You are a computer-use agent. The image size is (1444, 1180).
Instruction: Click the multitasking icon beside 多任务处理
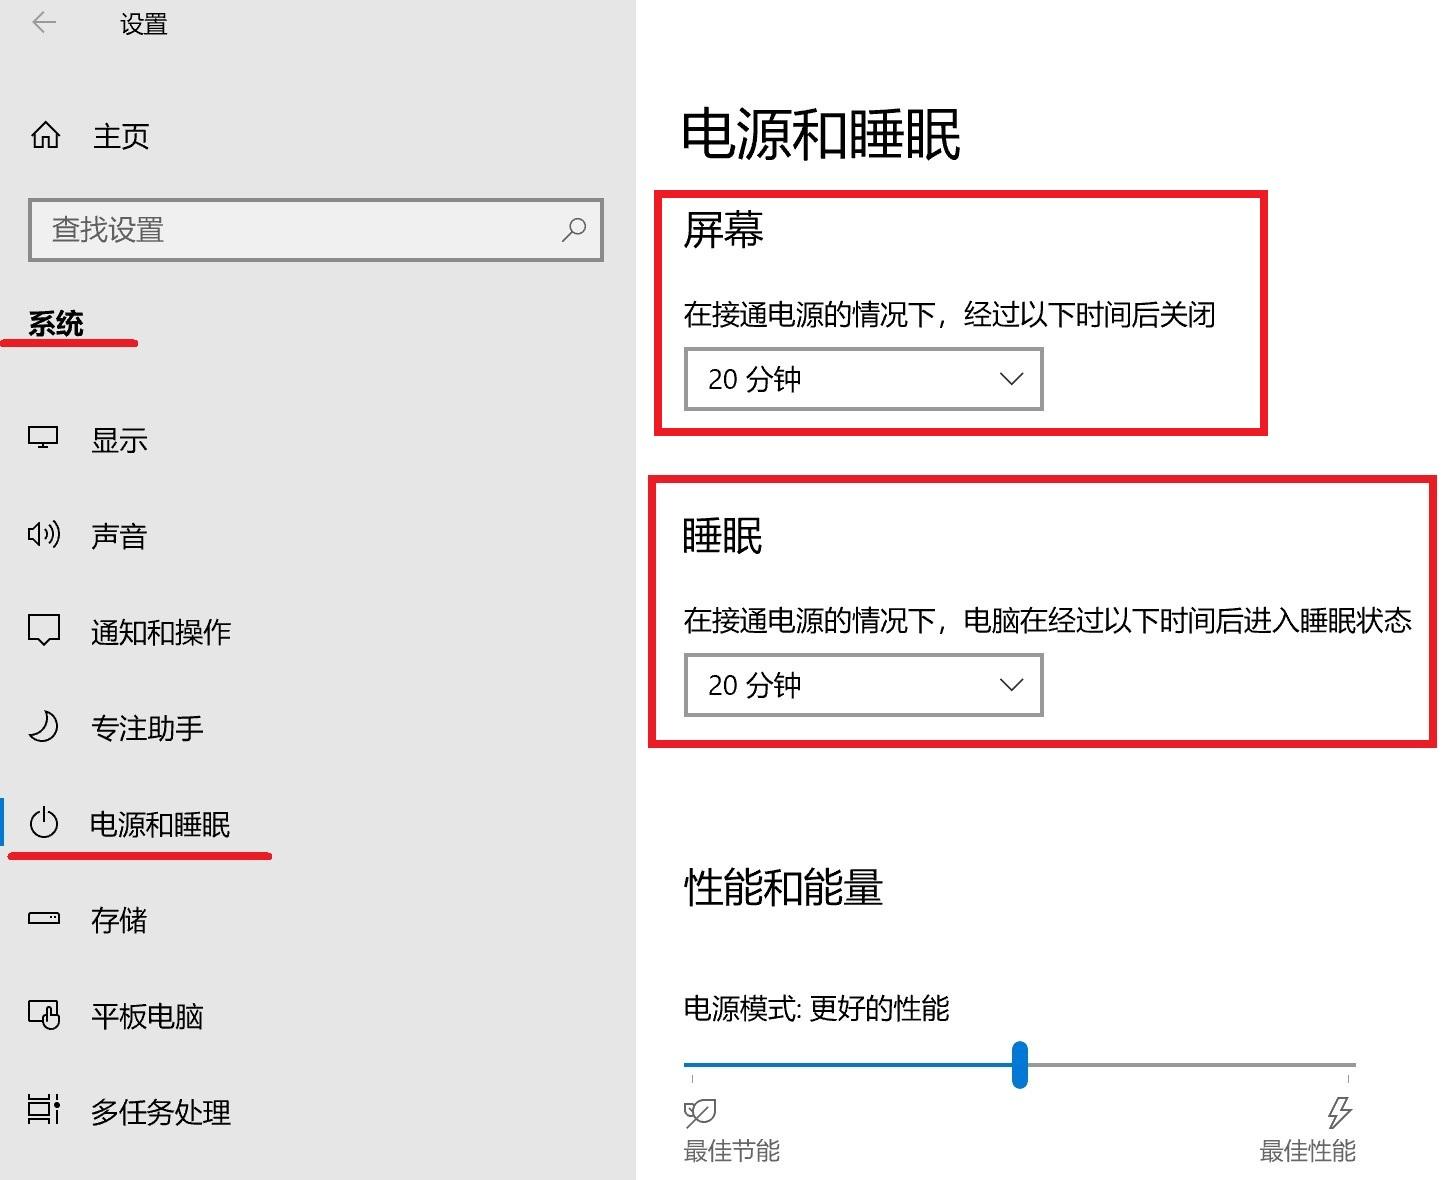pyautogui.click(x=44, y=1109)
